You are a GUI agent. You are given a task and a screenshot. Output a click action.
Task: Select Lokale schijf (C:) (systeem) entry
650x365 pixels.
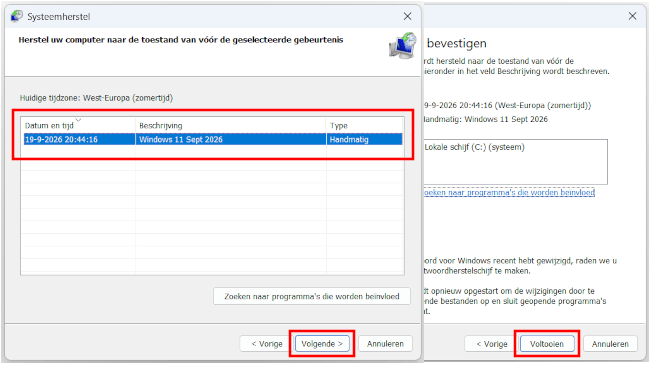coord(474,147)
